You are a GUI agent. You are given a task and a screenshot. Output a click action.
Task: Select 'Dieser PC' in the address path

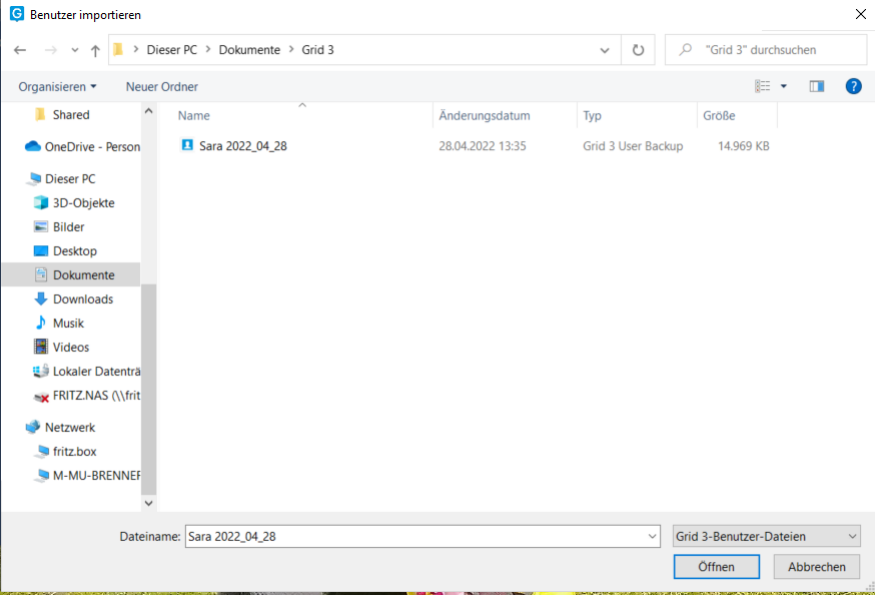(172, 50)
